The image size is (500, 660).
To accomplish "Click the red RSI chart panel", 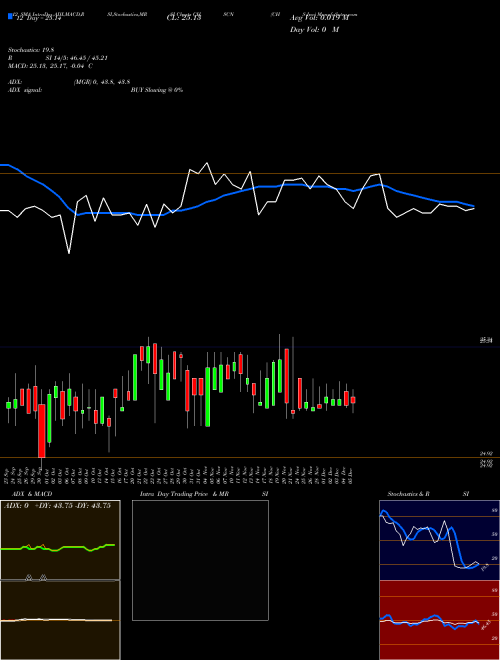I will [439, 620].
